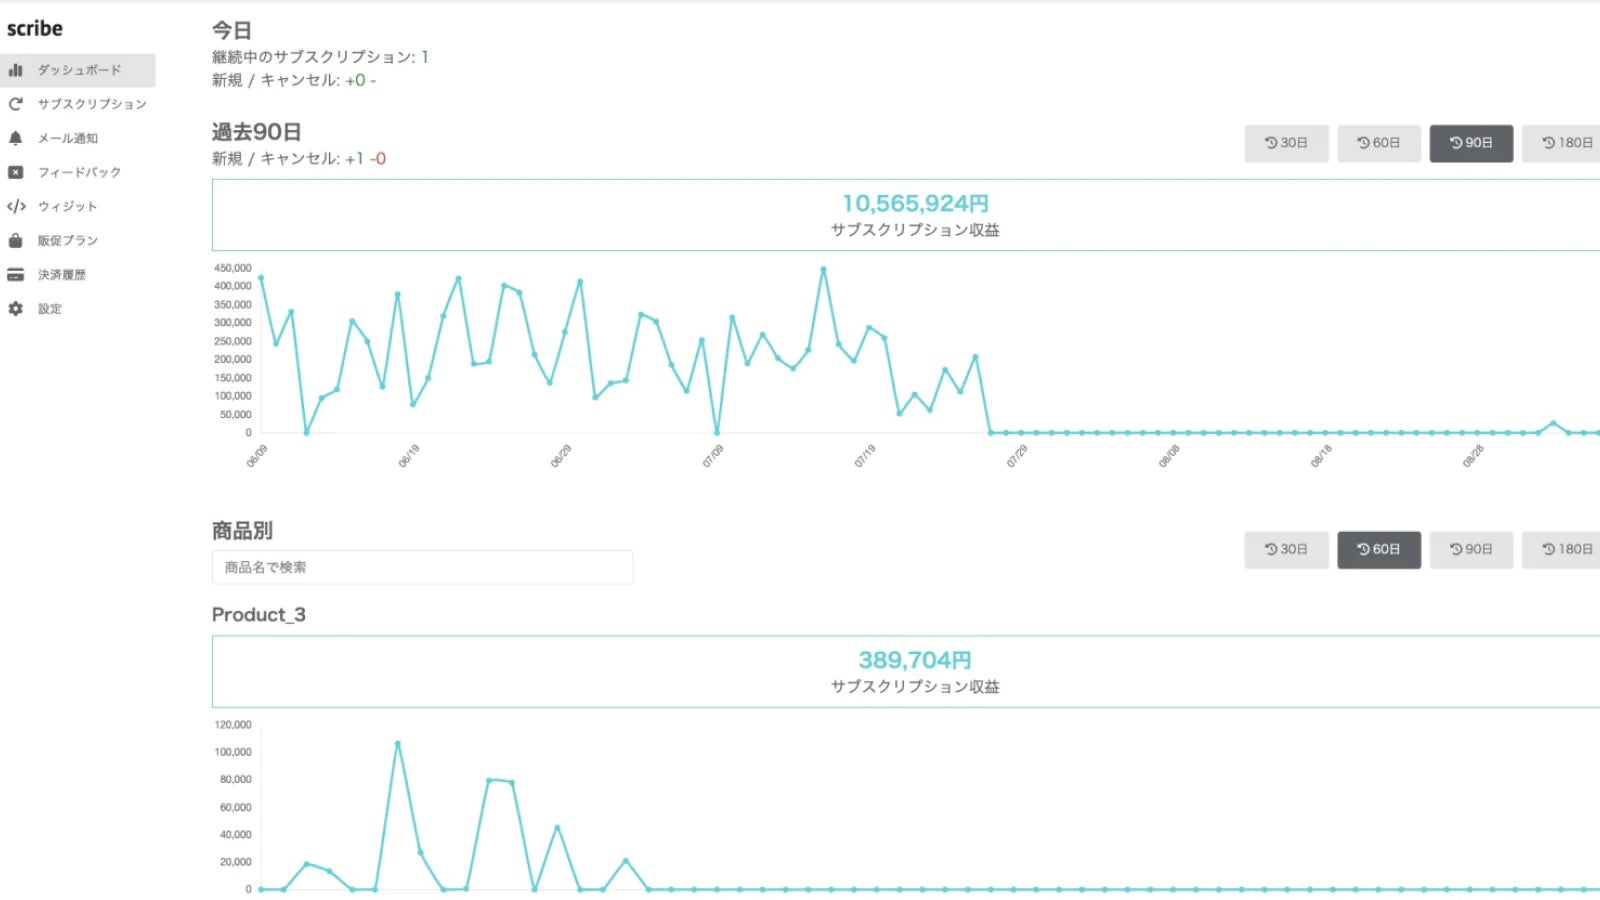The width and height of the screenshot is (1600, 900).
Task: Open the サブスクリプション menu item
Action: point(92,104)
